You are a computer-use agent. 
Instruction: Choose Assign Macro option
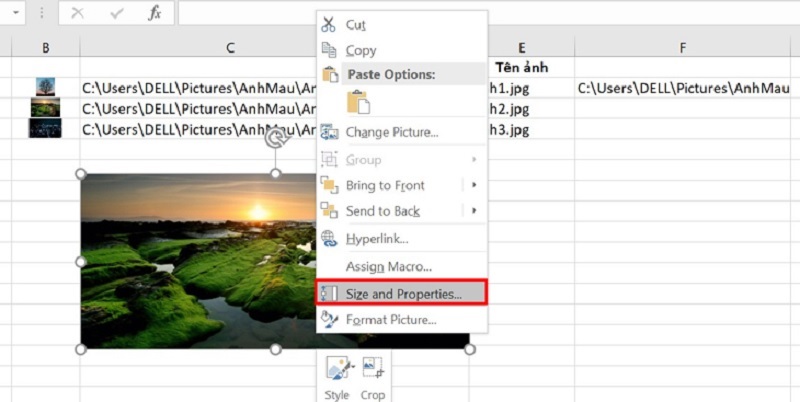tap(388, 266)
